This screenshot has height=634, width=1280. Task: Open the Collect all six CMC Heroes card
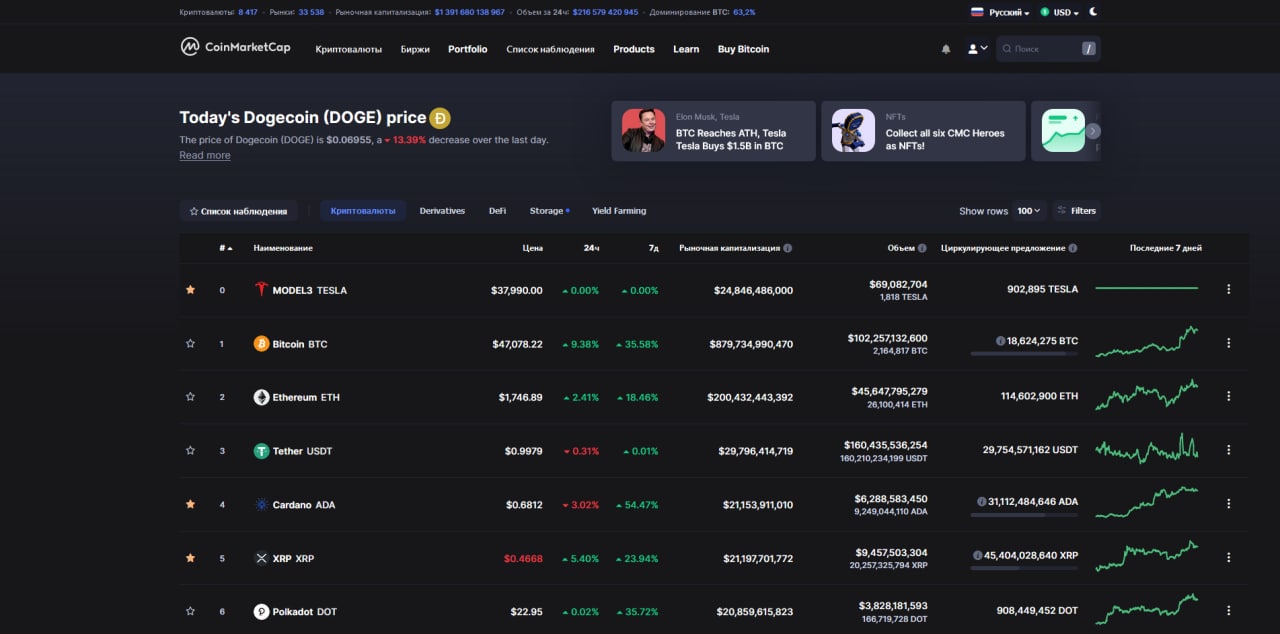pyautogui.click(x=923, y=131)
